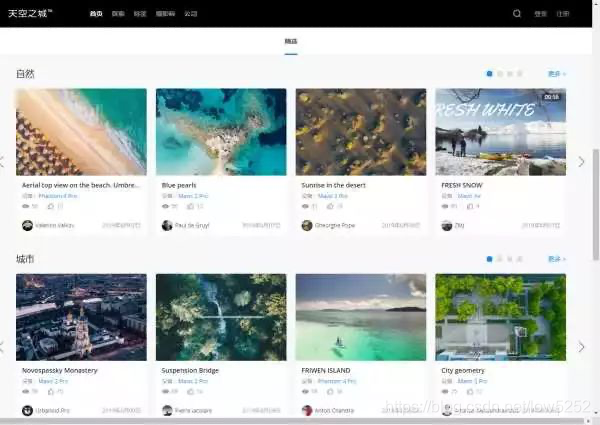Open Phantom 4 Pro link under Aerial top view
Screen dimensions: 600x425
pos(58,196)
